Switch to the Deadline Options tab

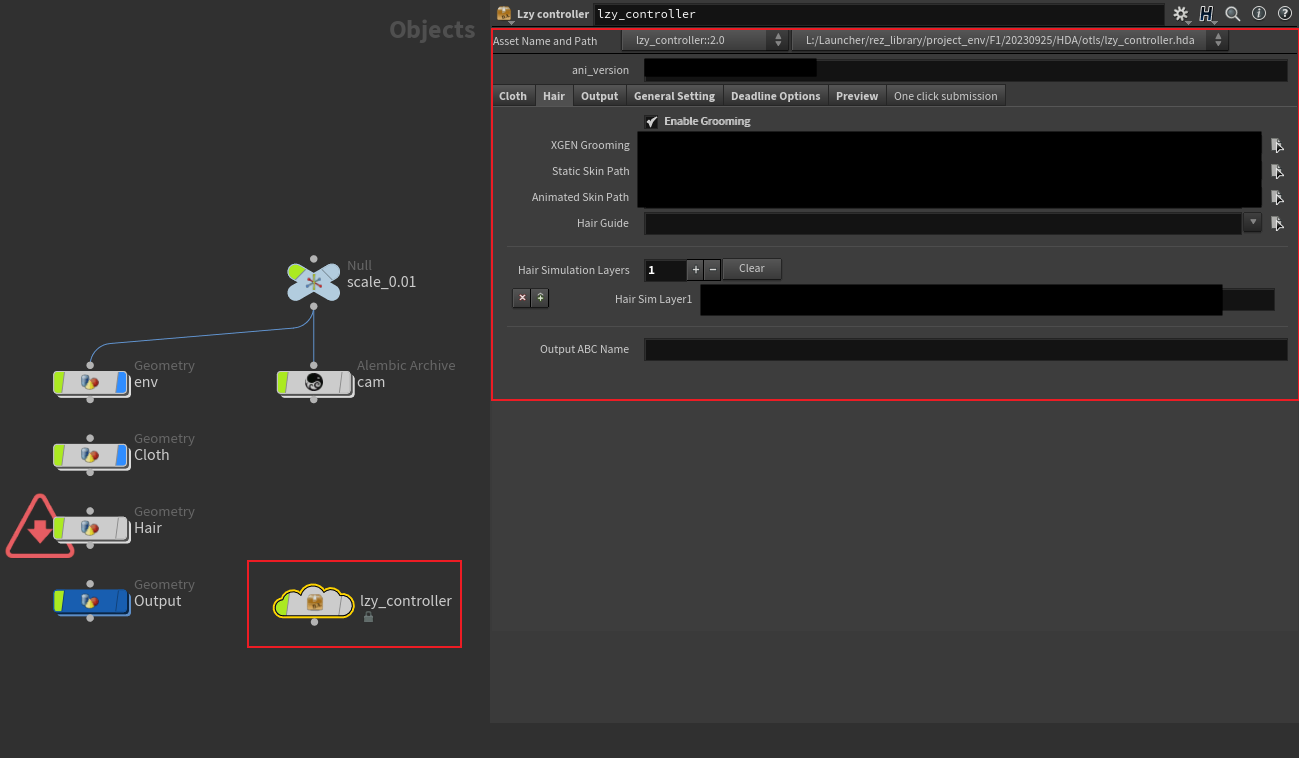pyautogui.click(x=775, y=96)
